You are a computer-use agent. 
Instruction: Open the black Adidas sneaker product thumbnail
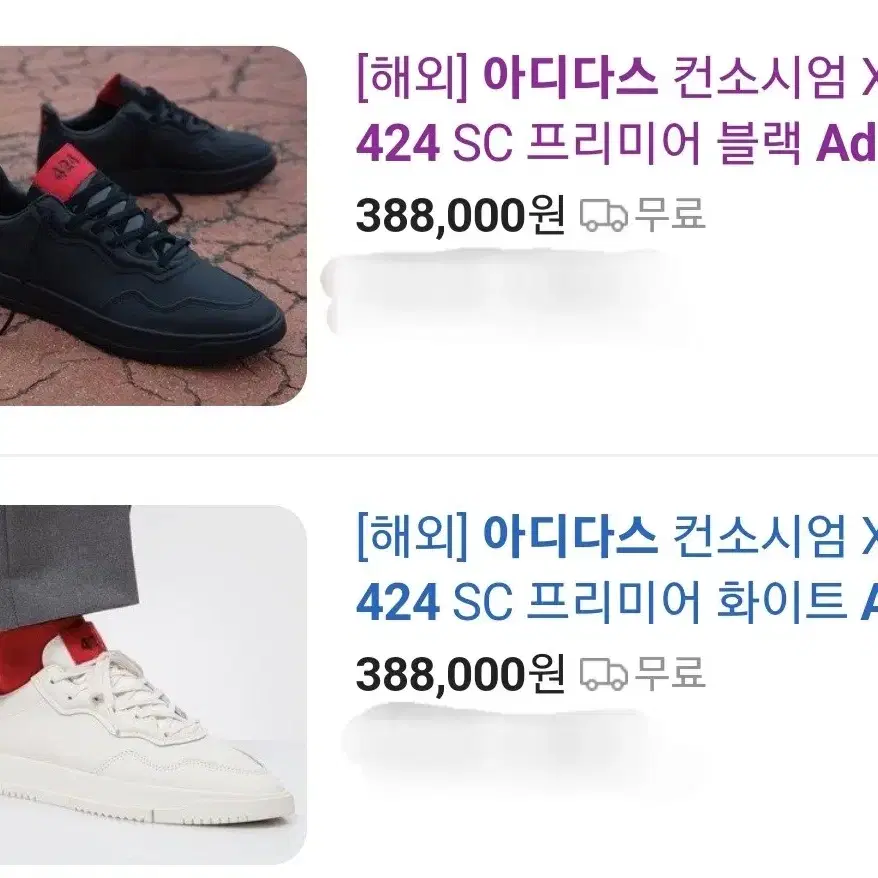coord(153,226)
